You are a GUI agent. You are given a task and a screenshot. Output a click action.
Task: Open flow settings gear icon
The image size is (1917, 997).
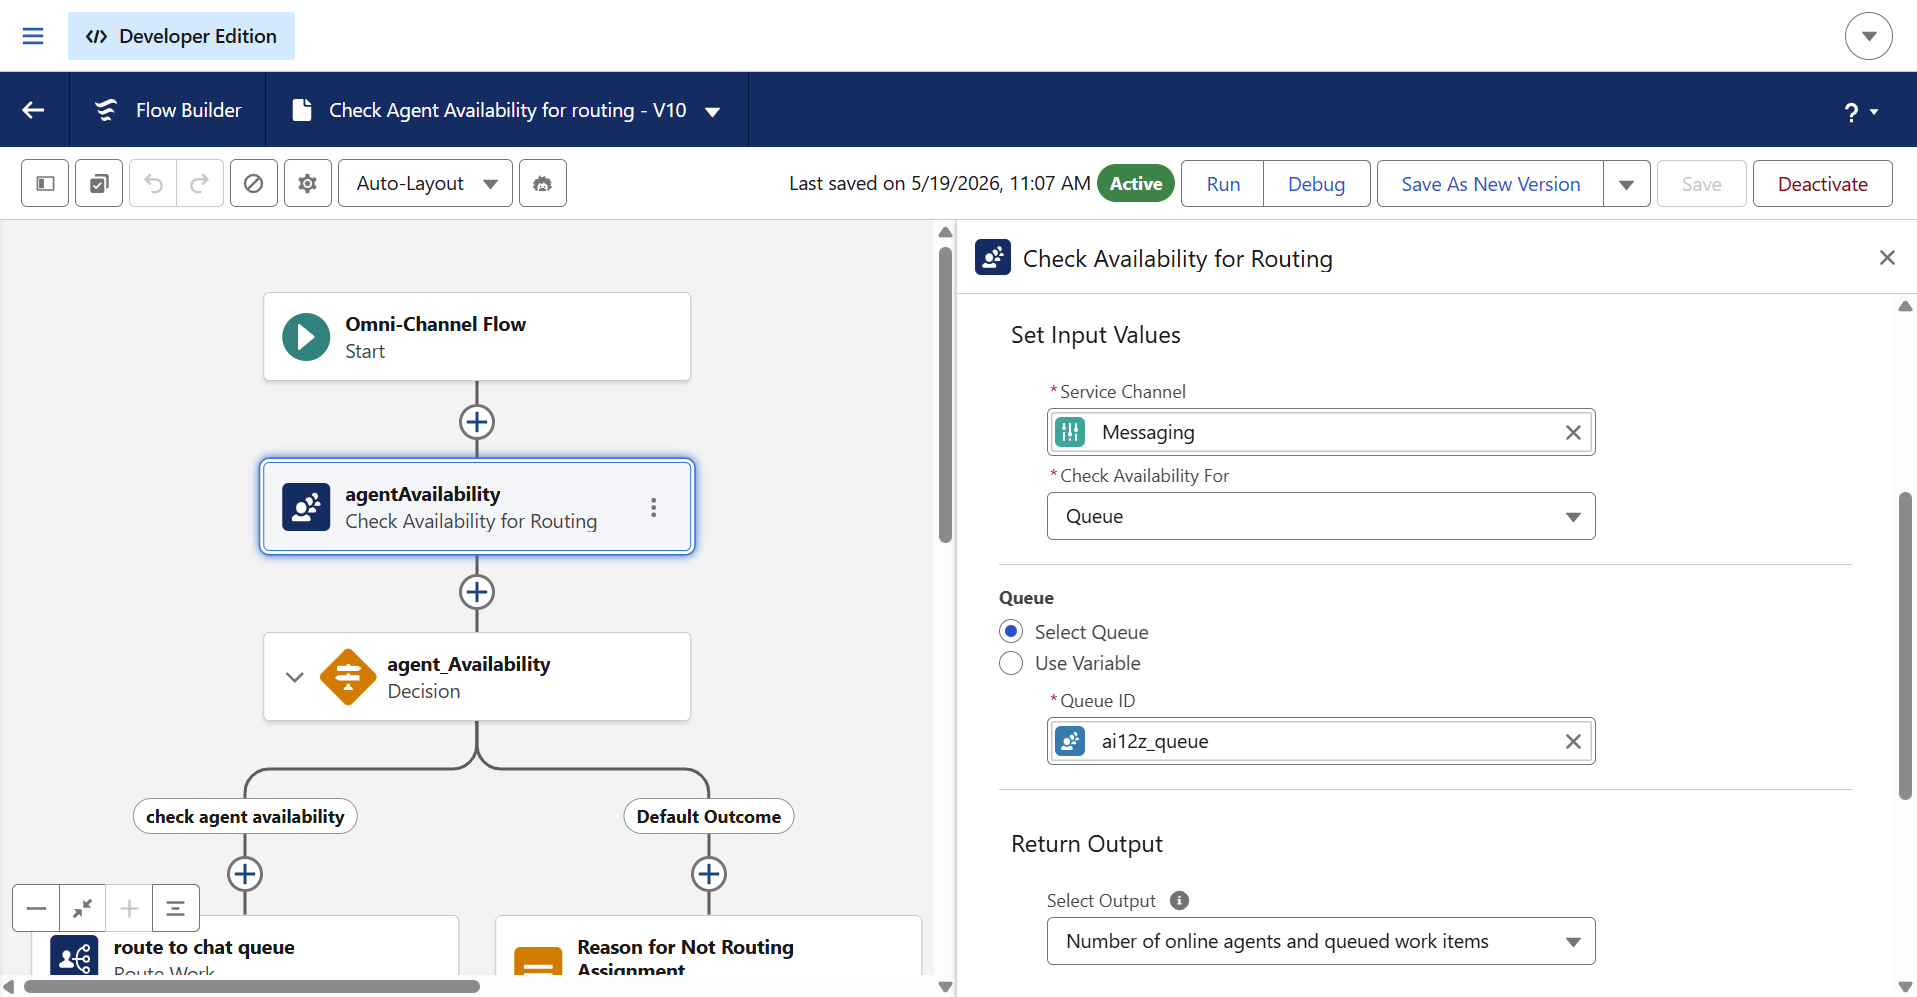click(x=308, y=183)
